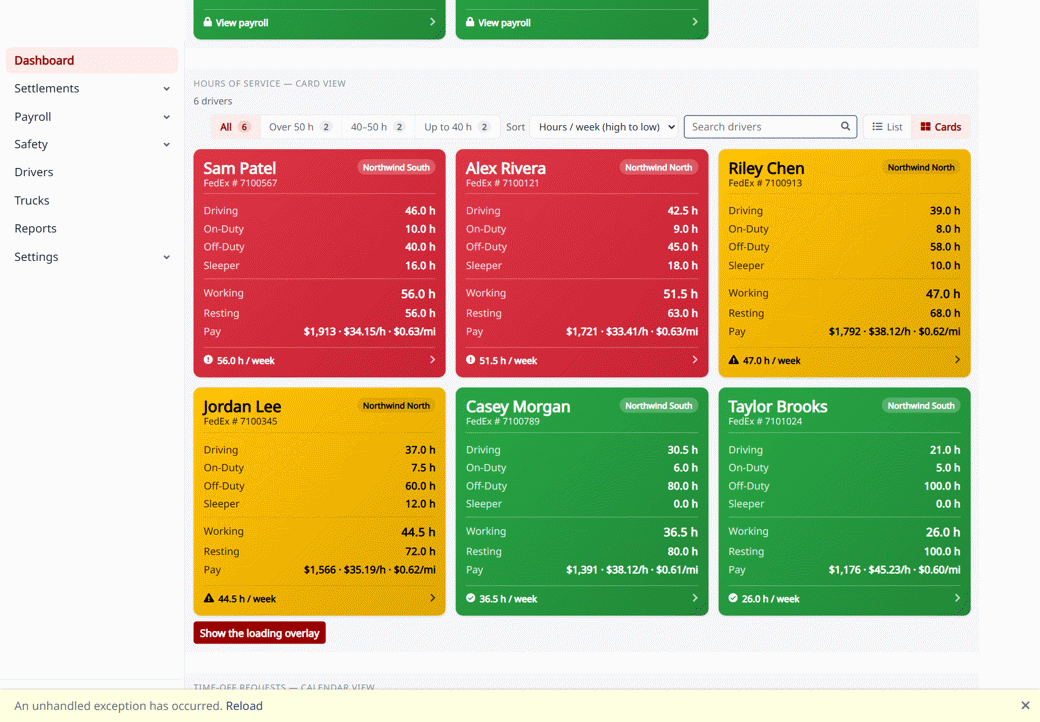Open Riley Chen card chevron arrow

957,359
